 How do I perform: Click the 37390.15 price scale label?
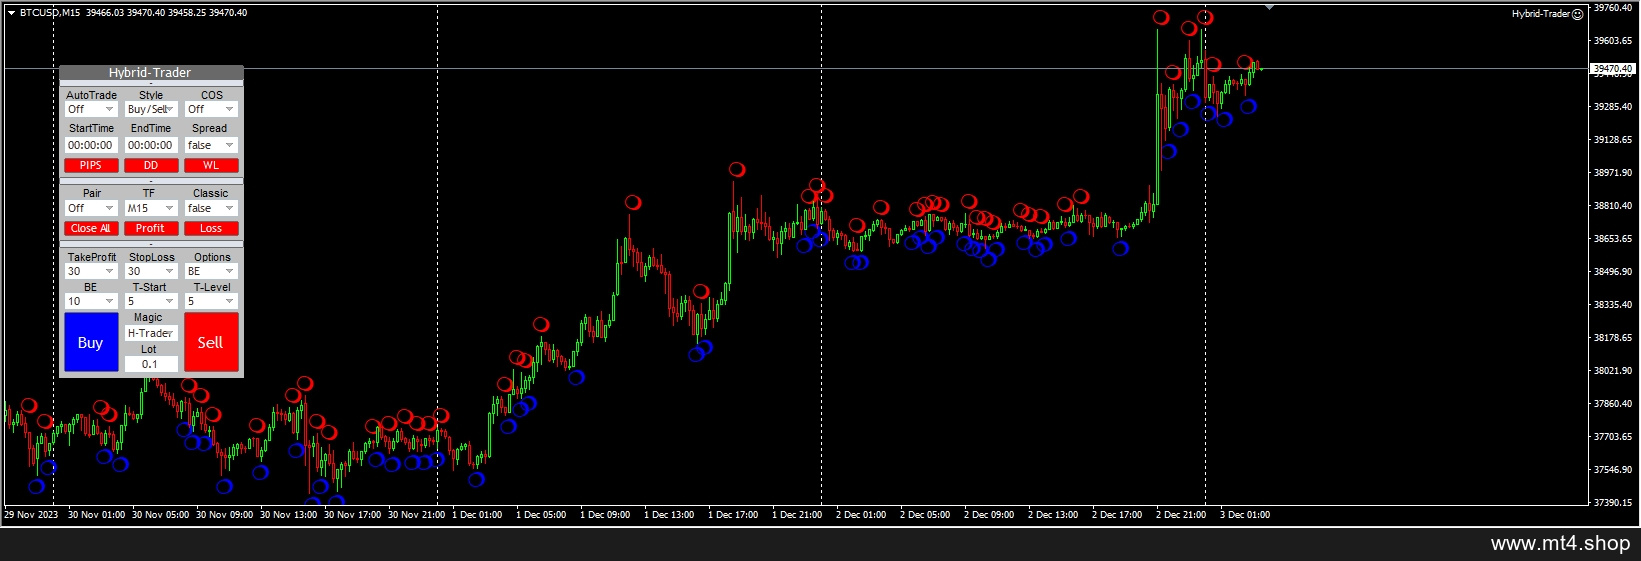(1613, 503)
